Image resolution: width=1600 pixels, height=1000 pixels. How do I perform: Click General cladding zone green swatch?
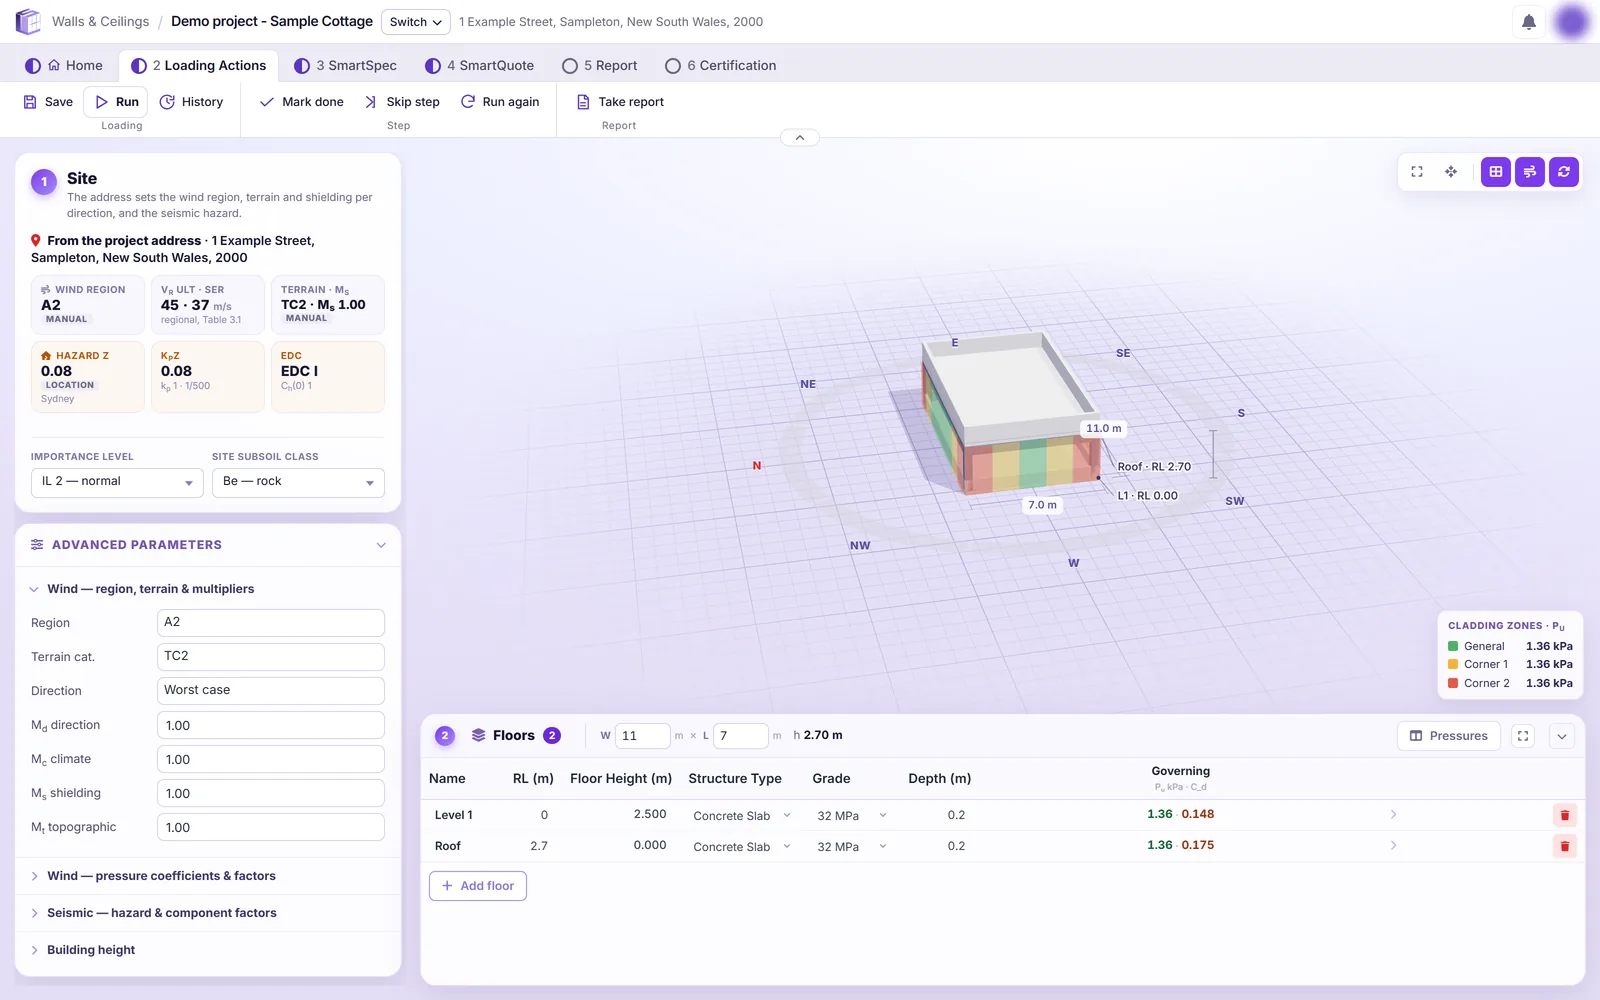click(x=1453, y=646)
